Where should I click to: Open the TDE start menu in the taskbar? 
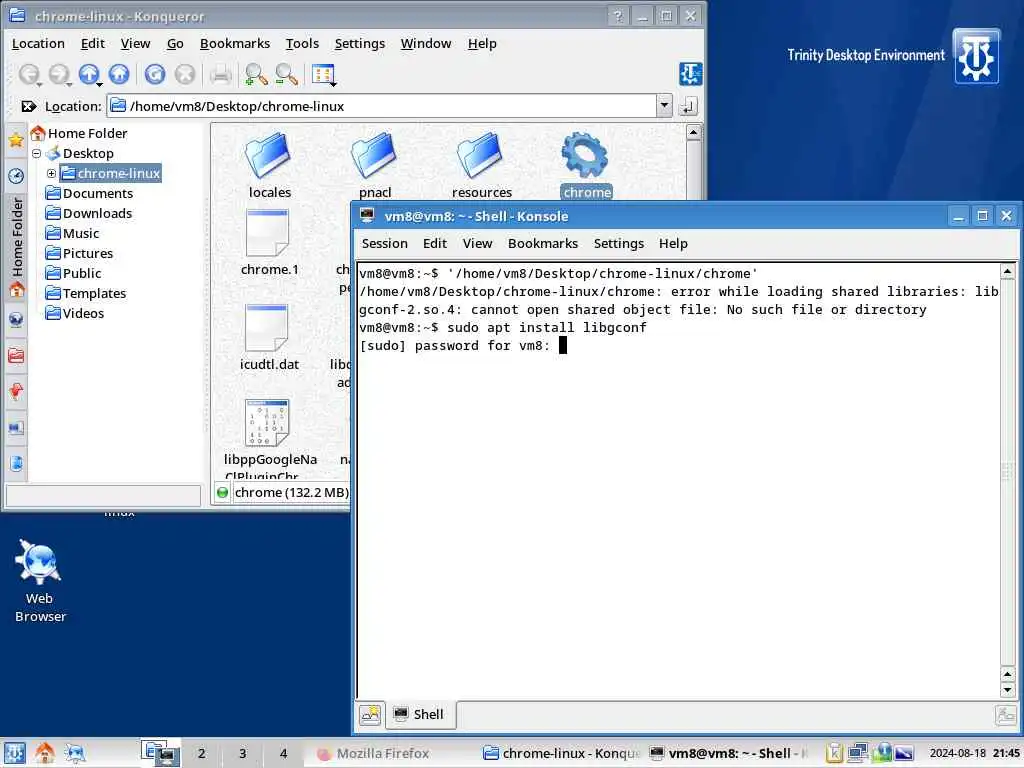click(x=14, y=754)
